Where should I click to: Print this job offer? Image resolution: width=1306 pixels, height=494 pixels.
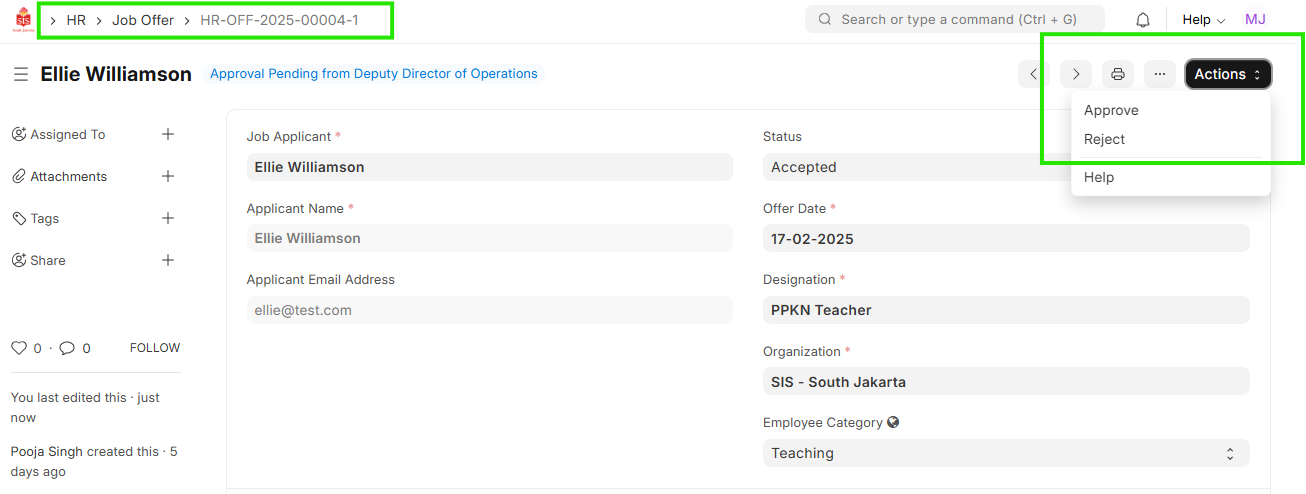pyautogui.click(x=1118, y=74)
